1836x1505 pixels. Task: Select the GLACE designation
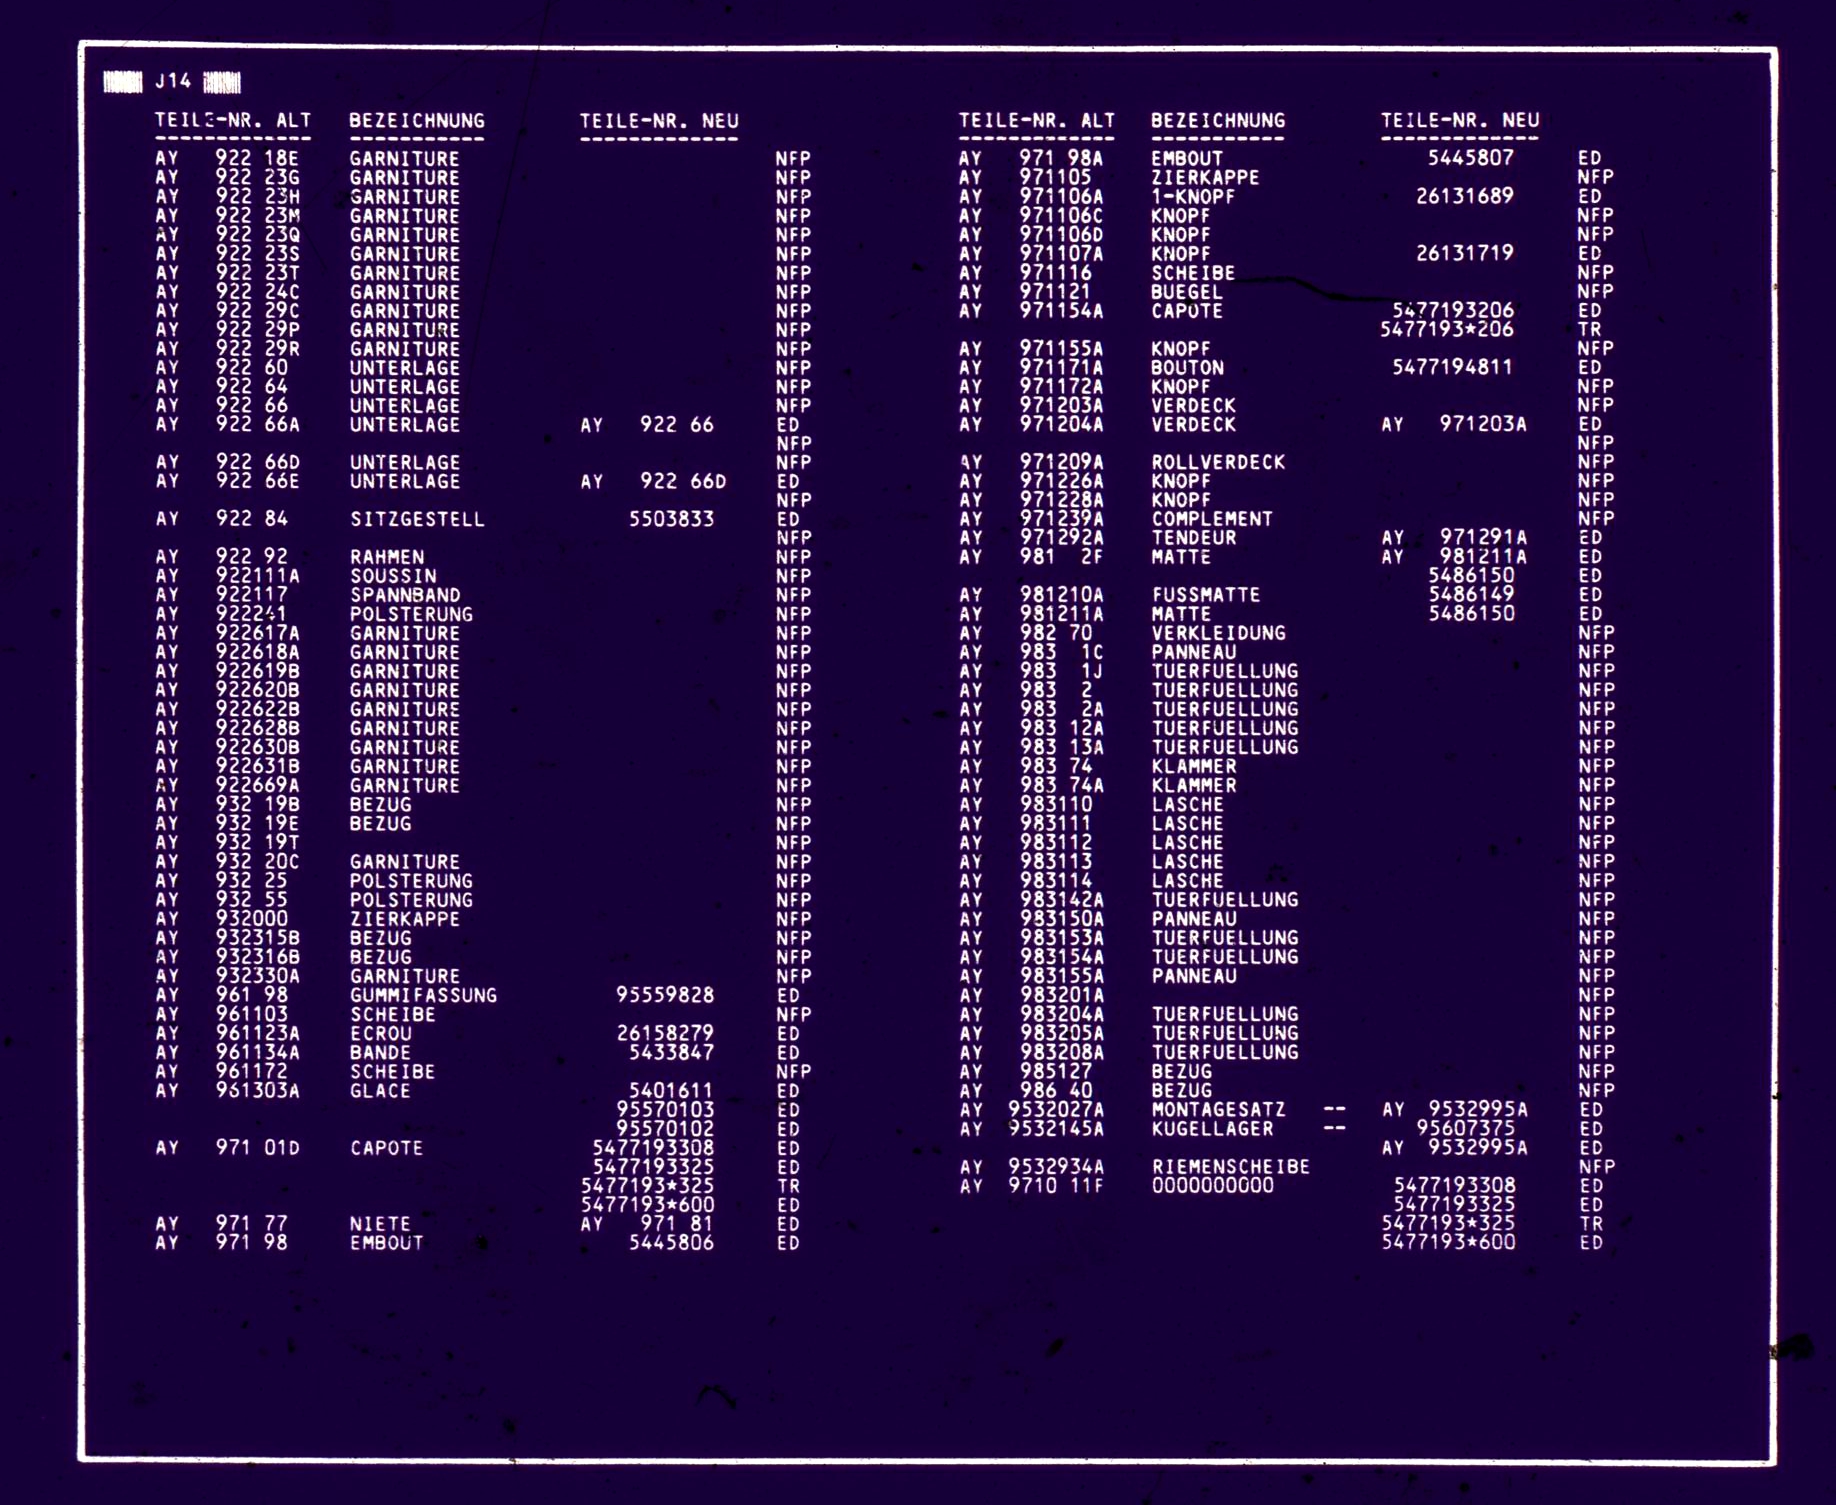(x=381, y=1091)
